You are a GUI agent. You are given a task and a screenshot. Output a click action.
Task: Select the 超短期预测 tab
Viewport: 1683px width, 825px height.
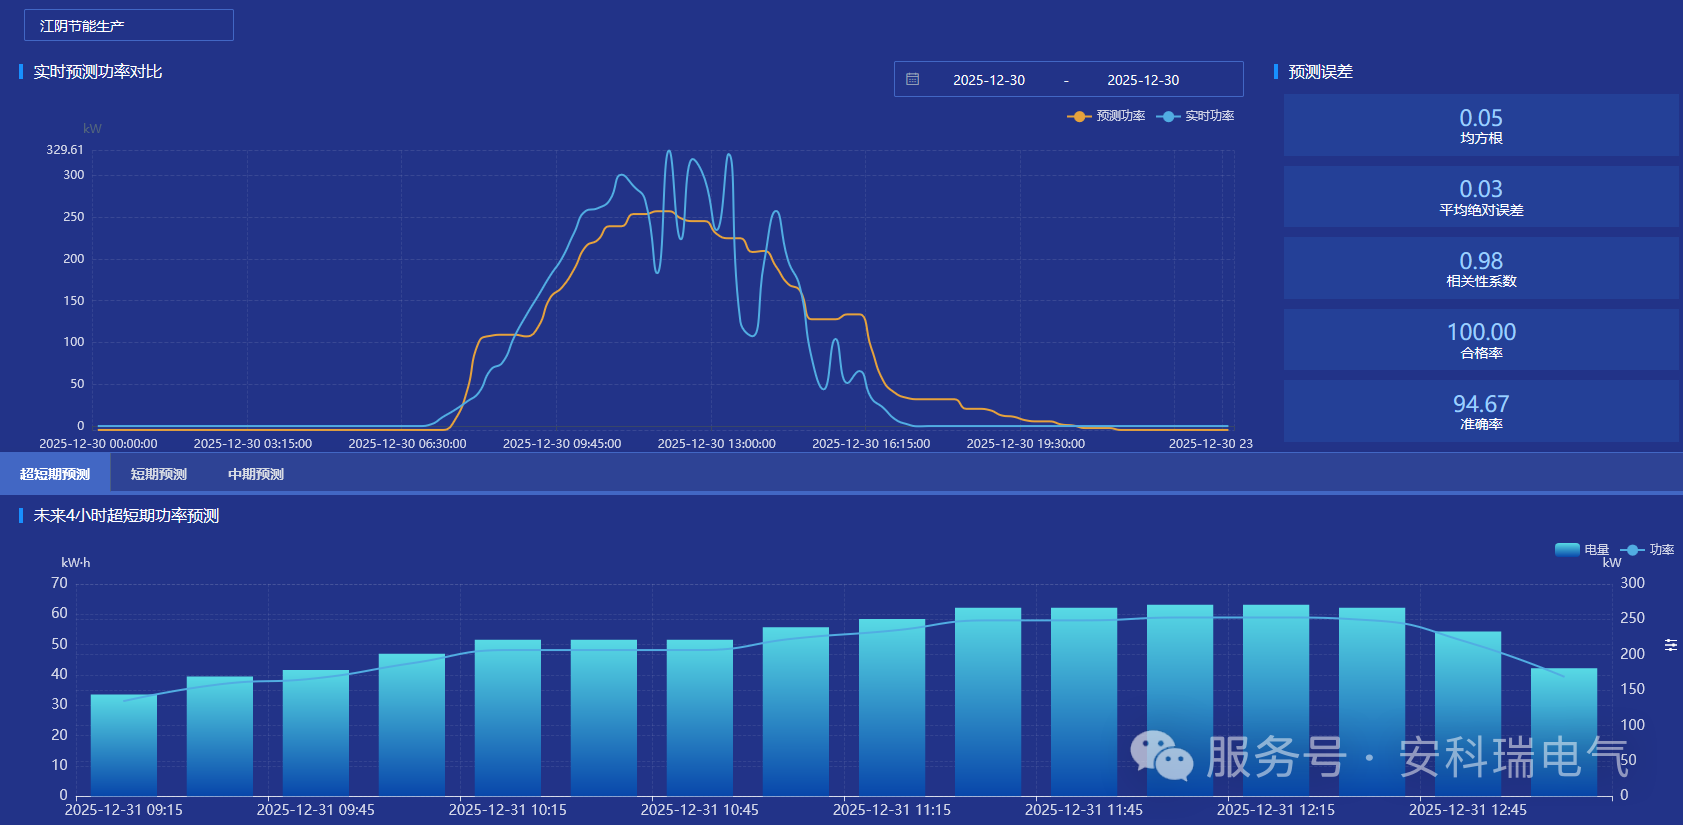(55, 474)
